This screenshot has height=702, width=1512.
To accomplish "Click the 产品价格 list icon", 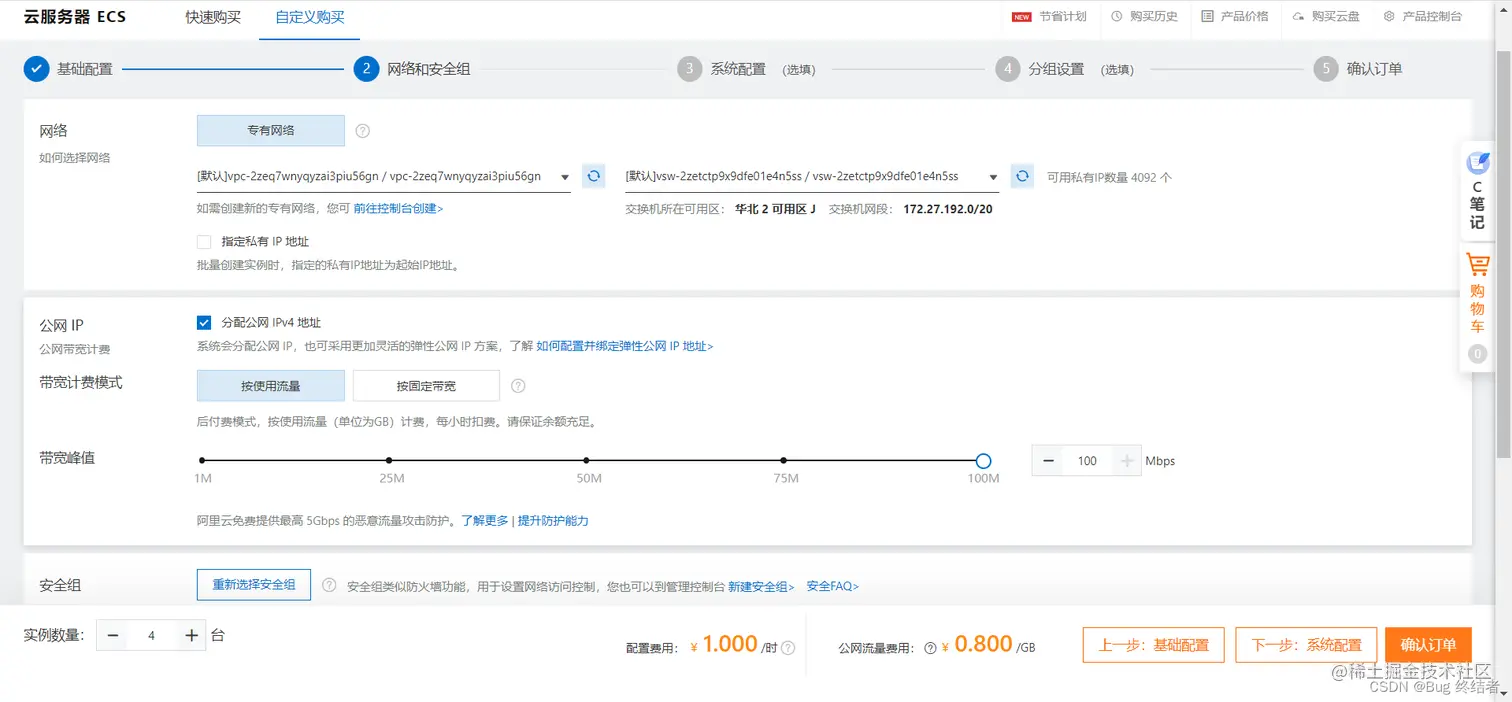I will (x=1207, y=17).
